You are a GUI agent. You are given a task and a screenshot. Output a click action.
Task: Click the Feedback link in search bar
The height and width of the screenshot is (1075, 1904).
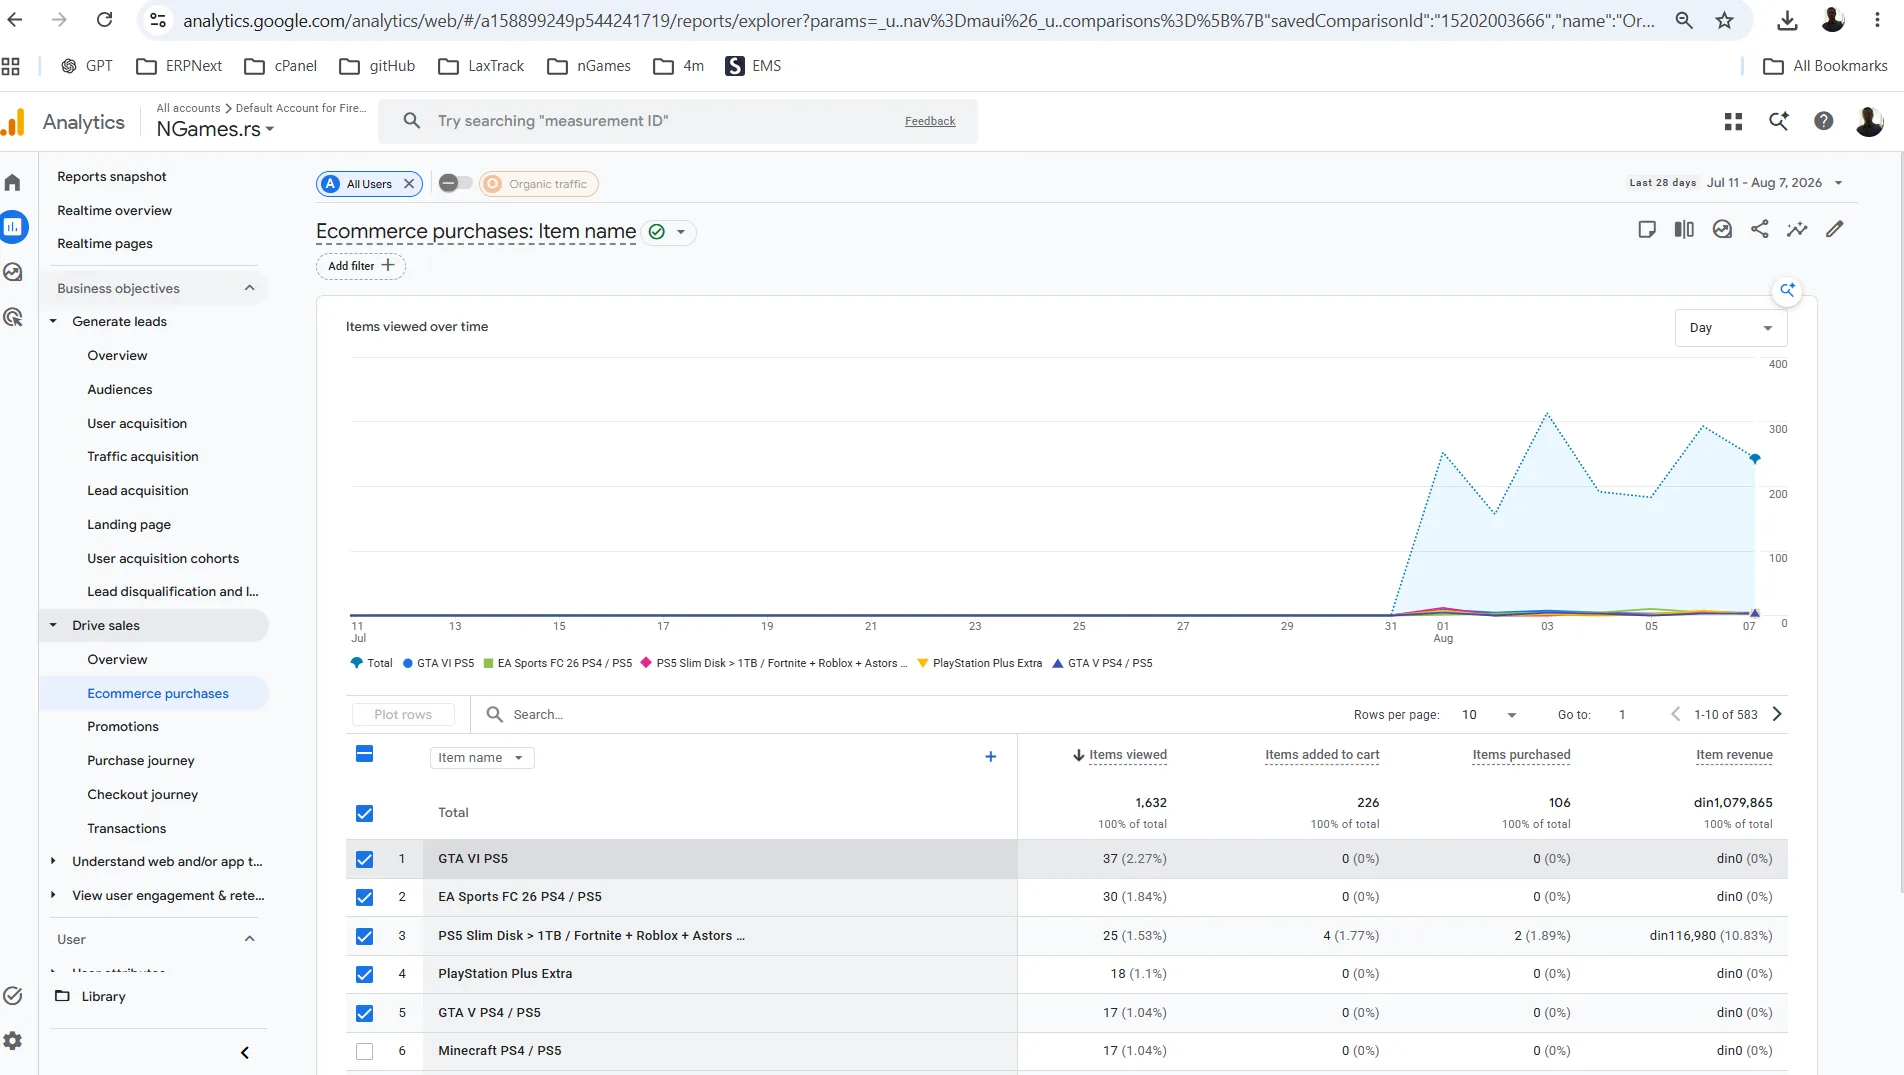[930, 121]
